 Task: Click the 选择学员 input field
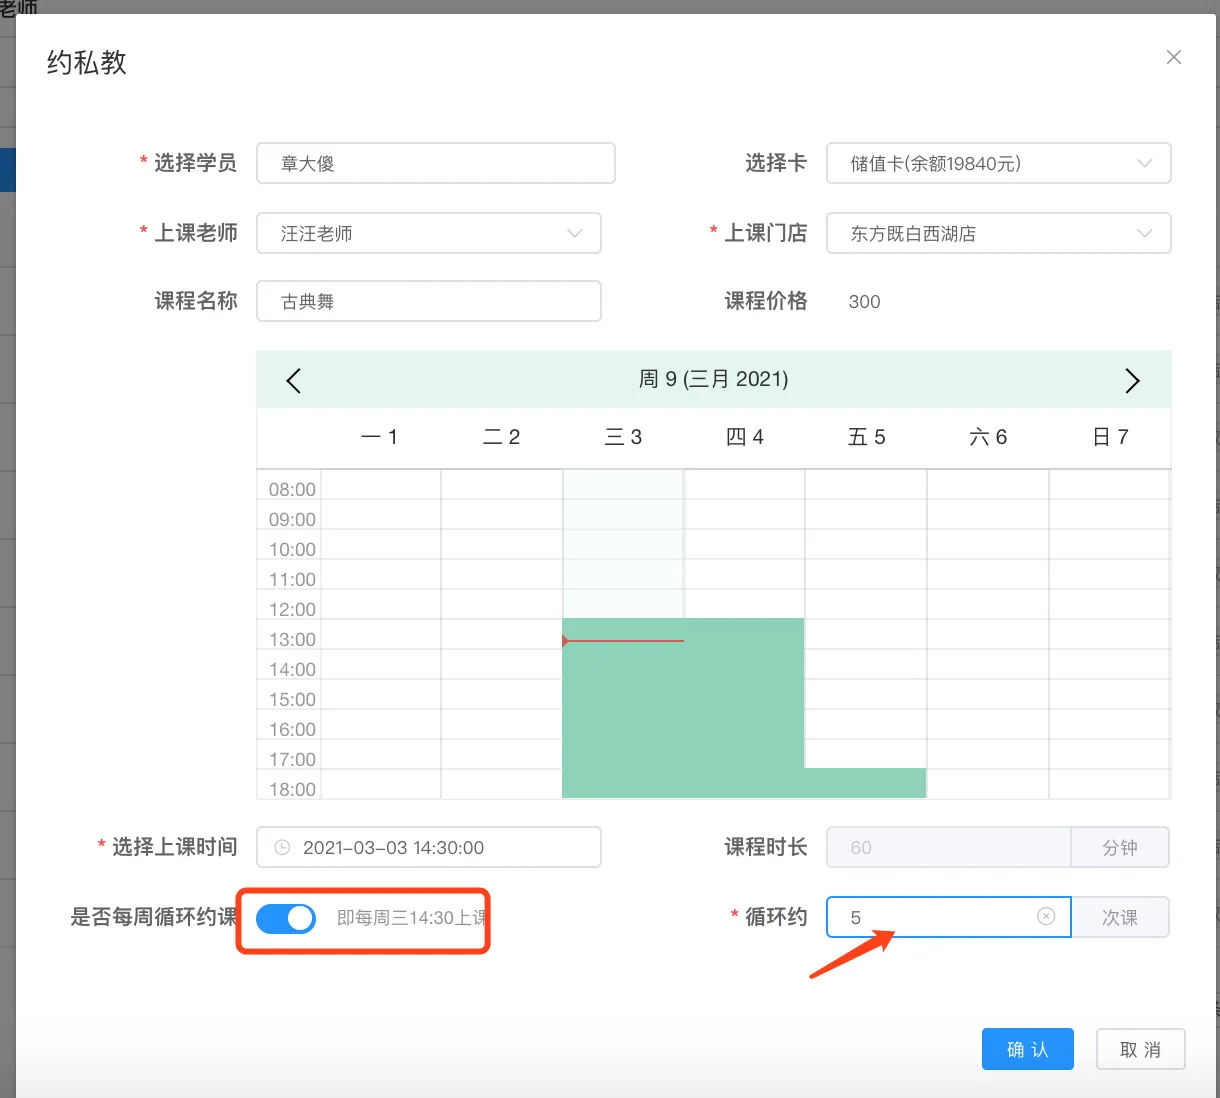point(435,164)
